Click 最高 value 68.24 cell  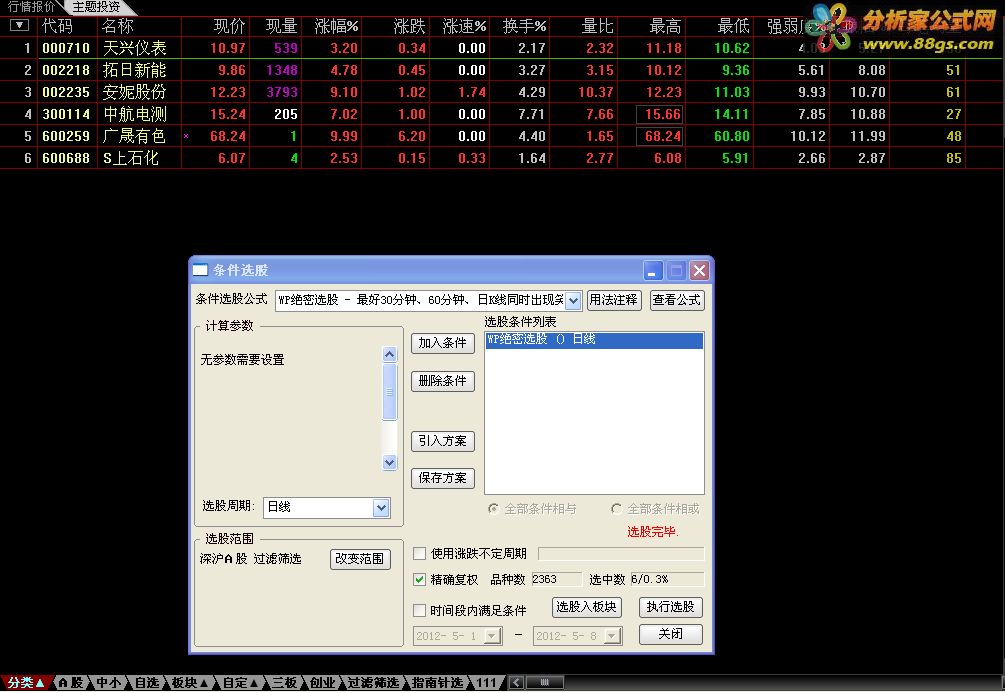[660, 136]
